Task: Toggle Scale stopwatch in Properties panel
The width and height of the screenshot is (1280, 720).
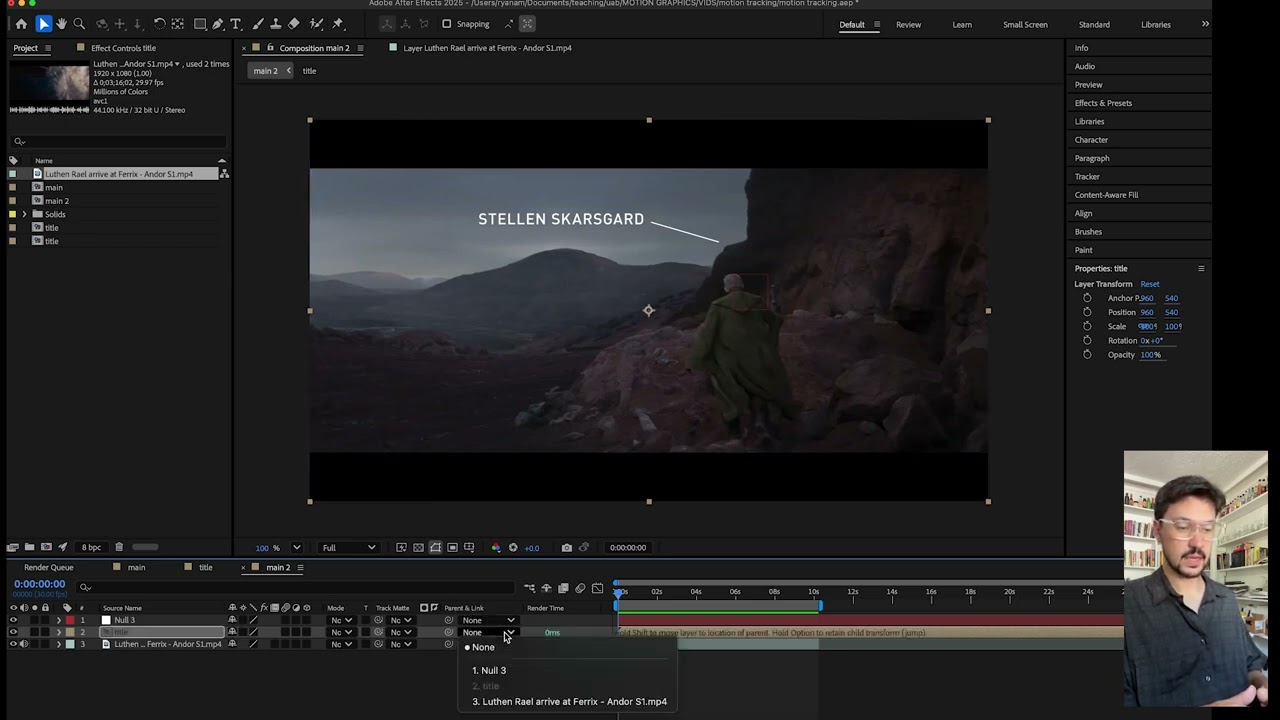Action: (x=1087, y=326)
